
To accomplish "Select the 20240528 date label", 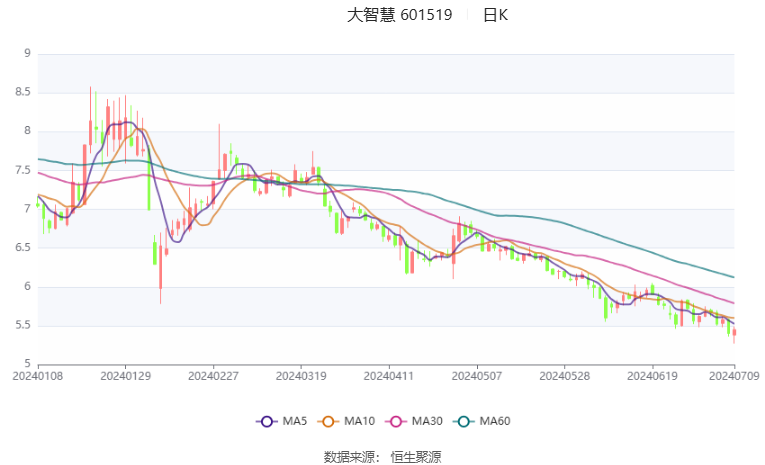I will [564, 376].
